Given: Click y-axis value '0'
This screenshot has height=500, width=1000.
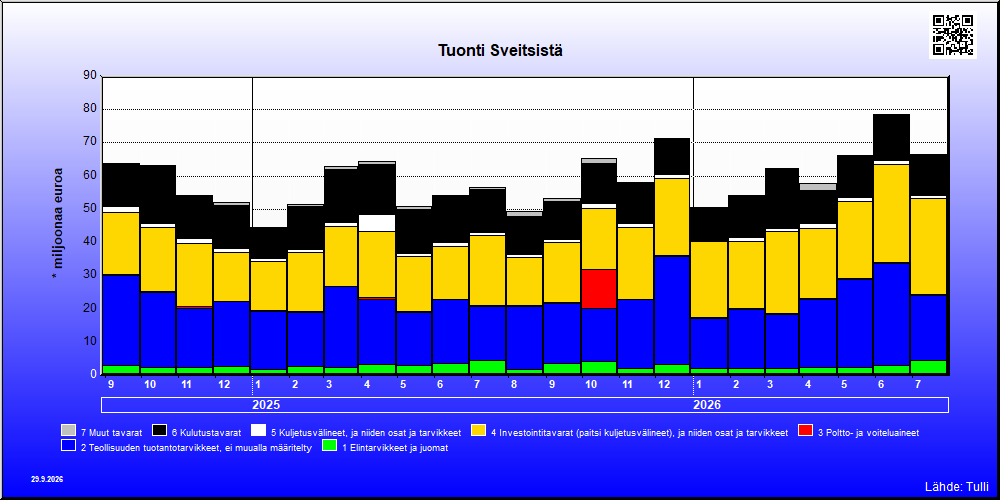Looking at the screenshot, I should [x=93, y=374].
